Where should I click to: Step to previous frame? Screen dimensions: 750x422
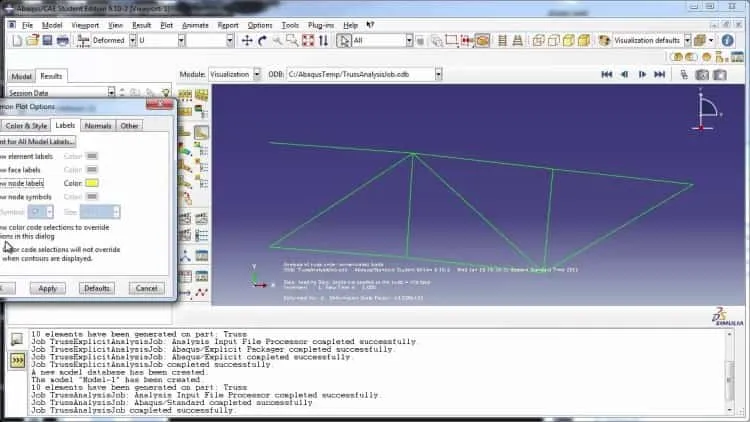tap(624, 74)
